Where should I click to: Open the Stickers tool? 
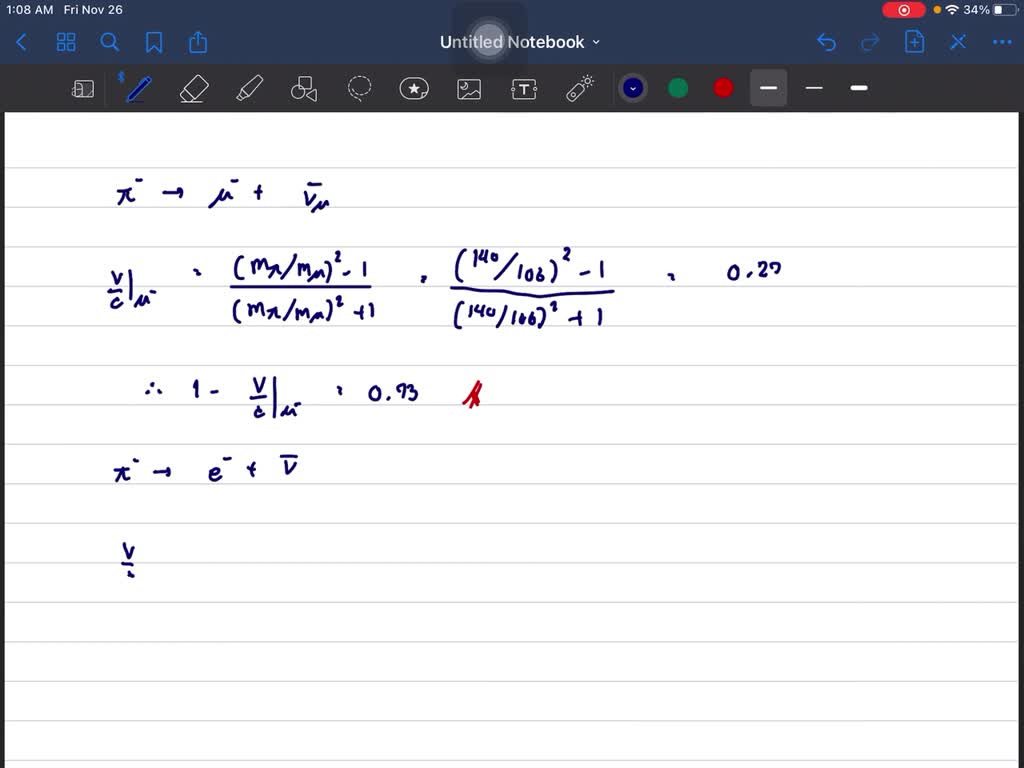coord(414,88)
